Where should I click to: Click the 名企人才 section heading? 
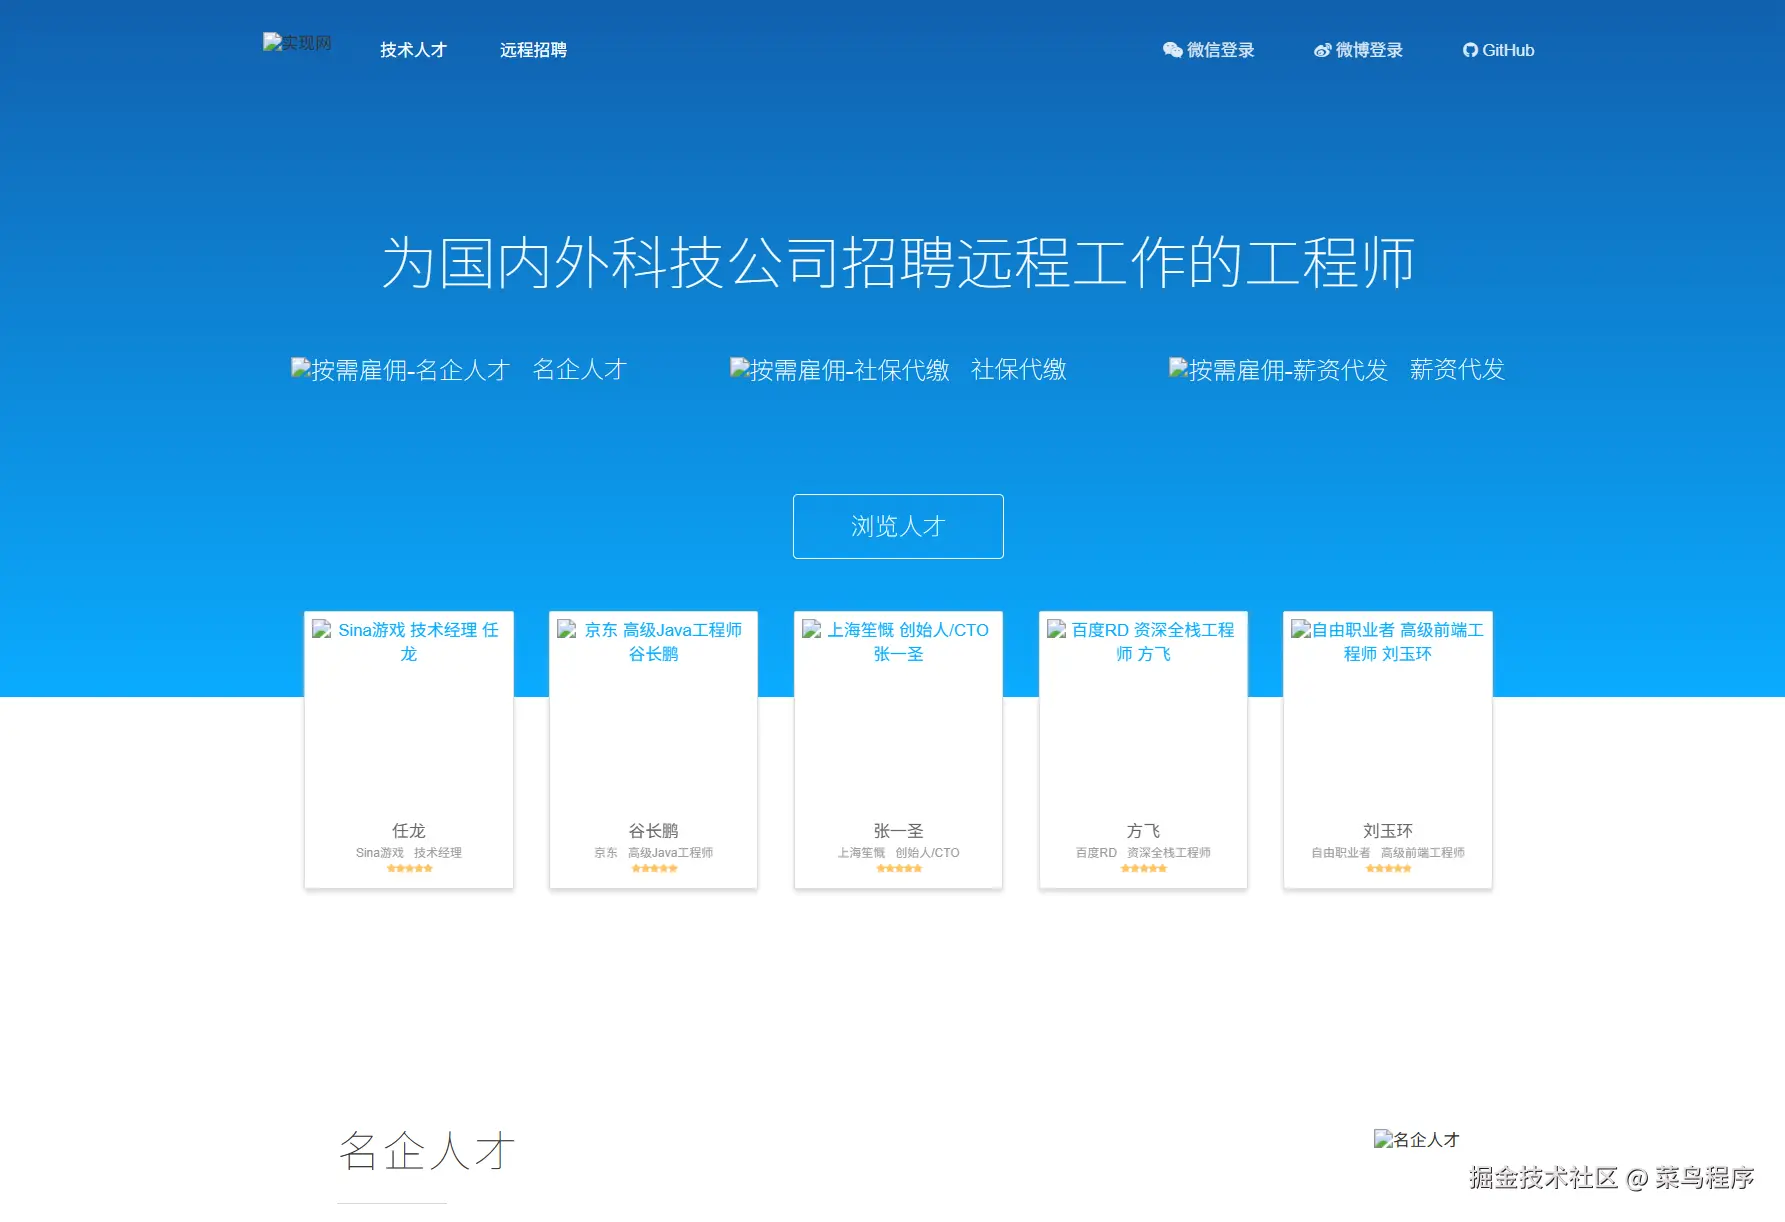pyautogui.click(x=427, y=1151)
